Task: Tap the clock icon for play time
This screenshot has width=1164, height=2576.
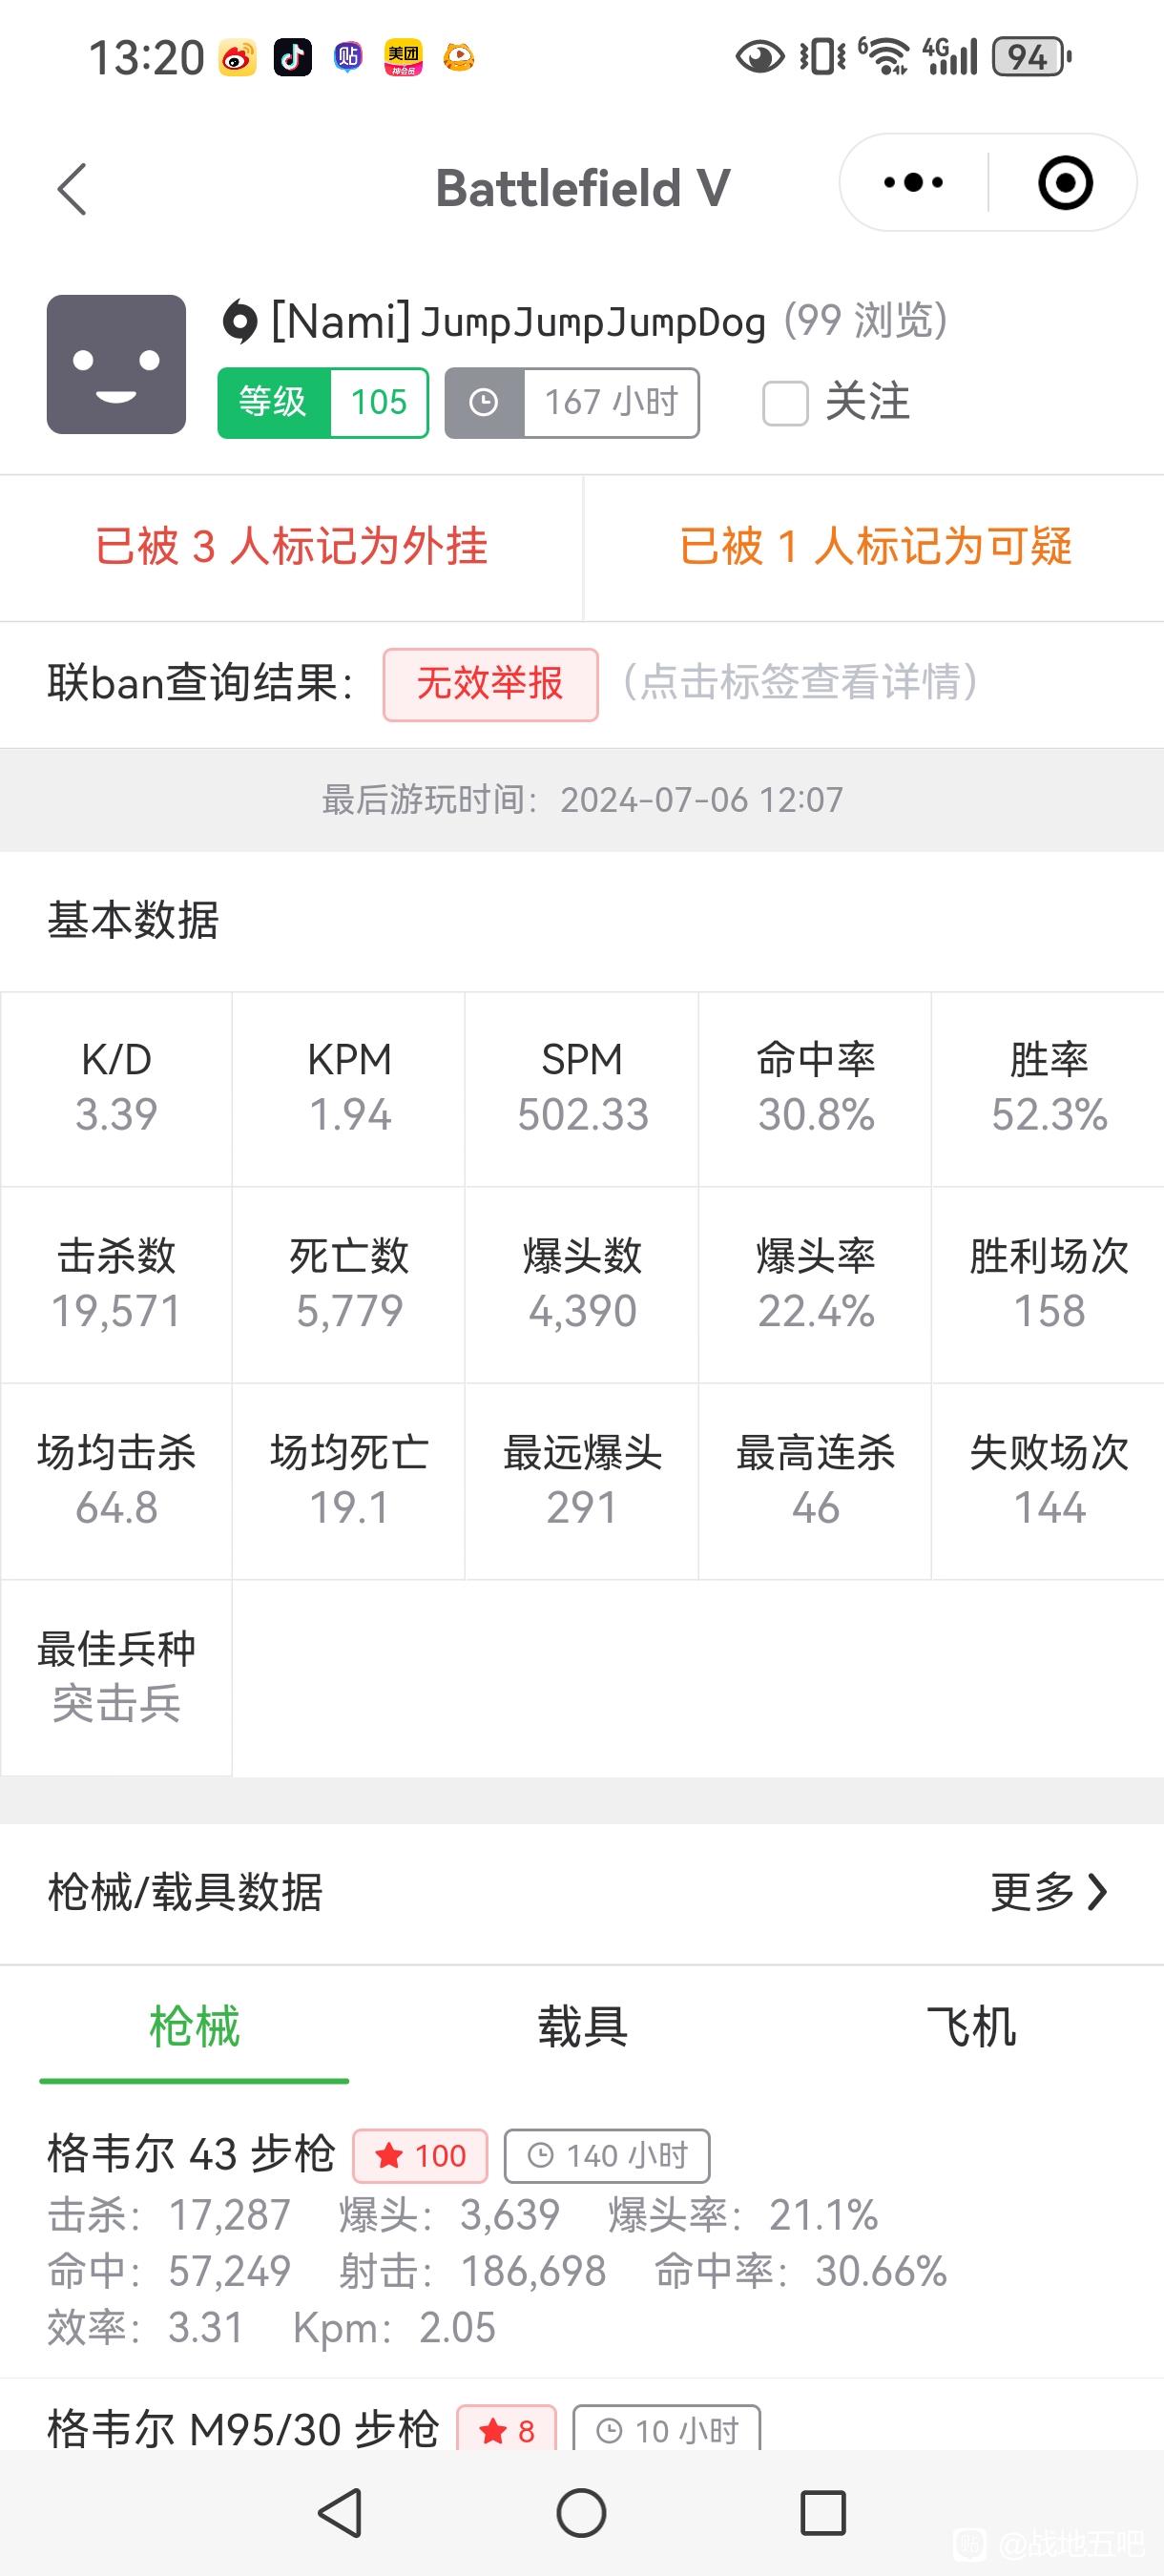Action: (484, 403)
